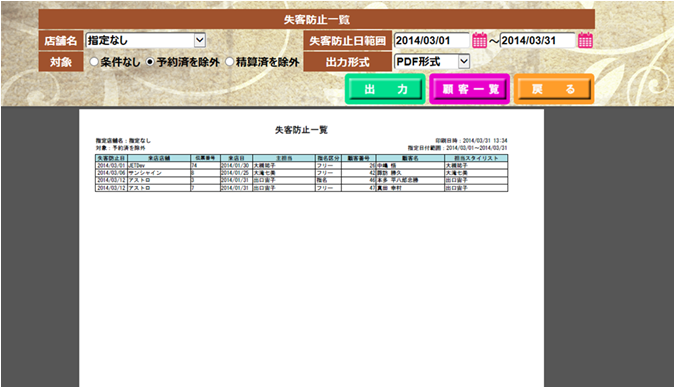Click the 対象：予約済を除外 line in report
The width and height of the screenshot is (675, 388).
click(121, 148)
